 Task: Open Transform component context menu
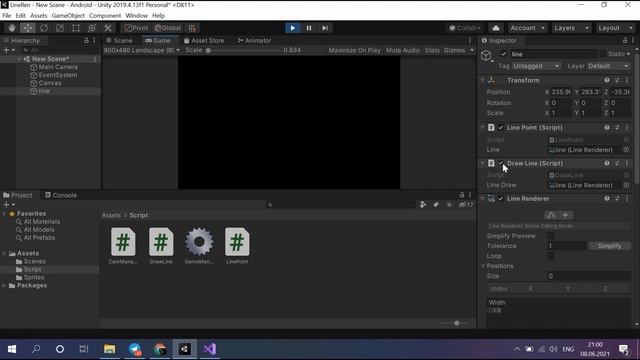[x=627, y=80]
